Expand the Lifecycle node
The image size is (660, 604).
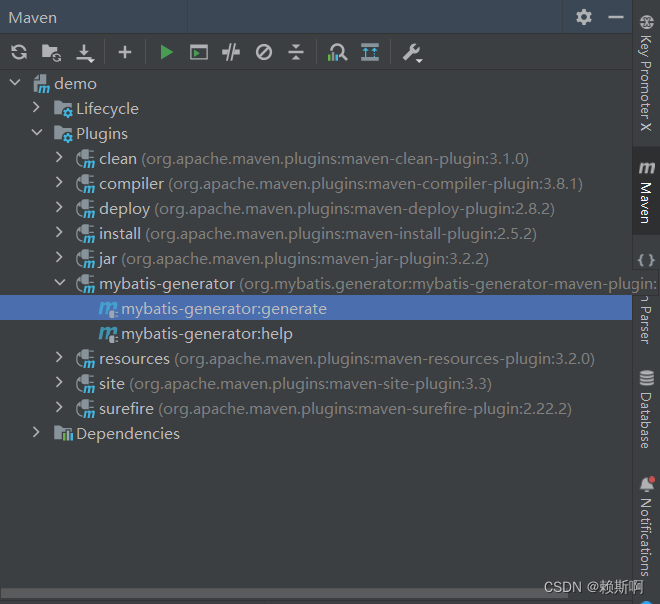pos(37,108)
